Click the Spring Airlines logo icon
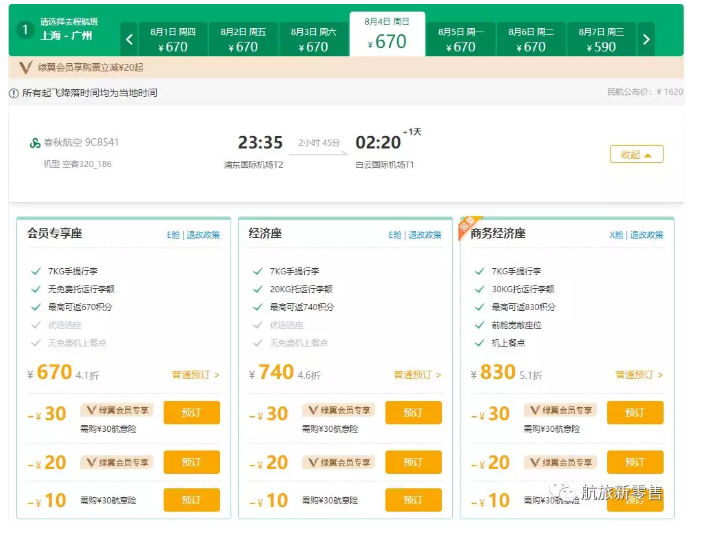 pyautogui.click(x=35, y=143)
